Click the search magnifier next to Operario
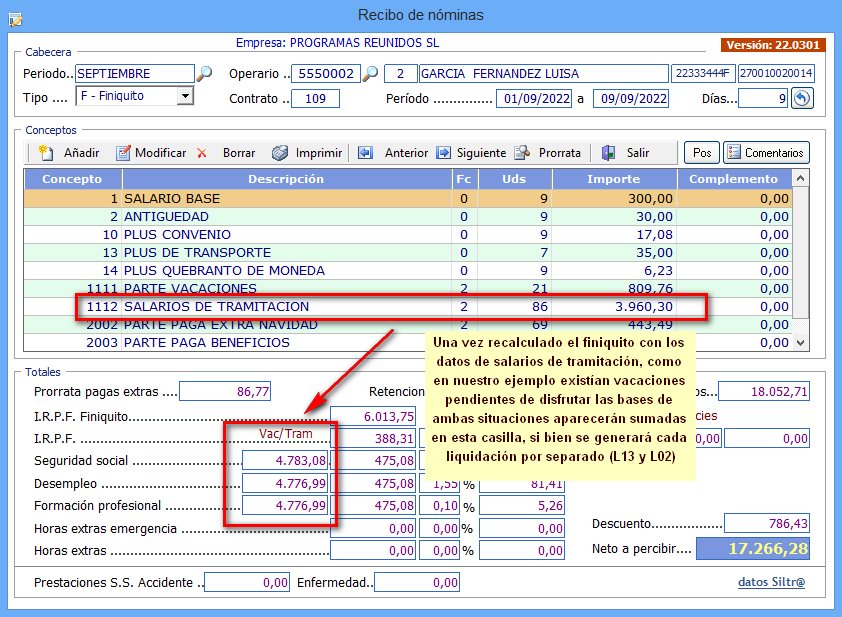This screenshot has height=617, width=842. coord(369,74)
